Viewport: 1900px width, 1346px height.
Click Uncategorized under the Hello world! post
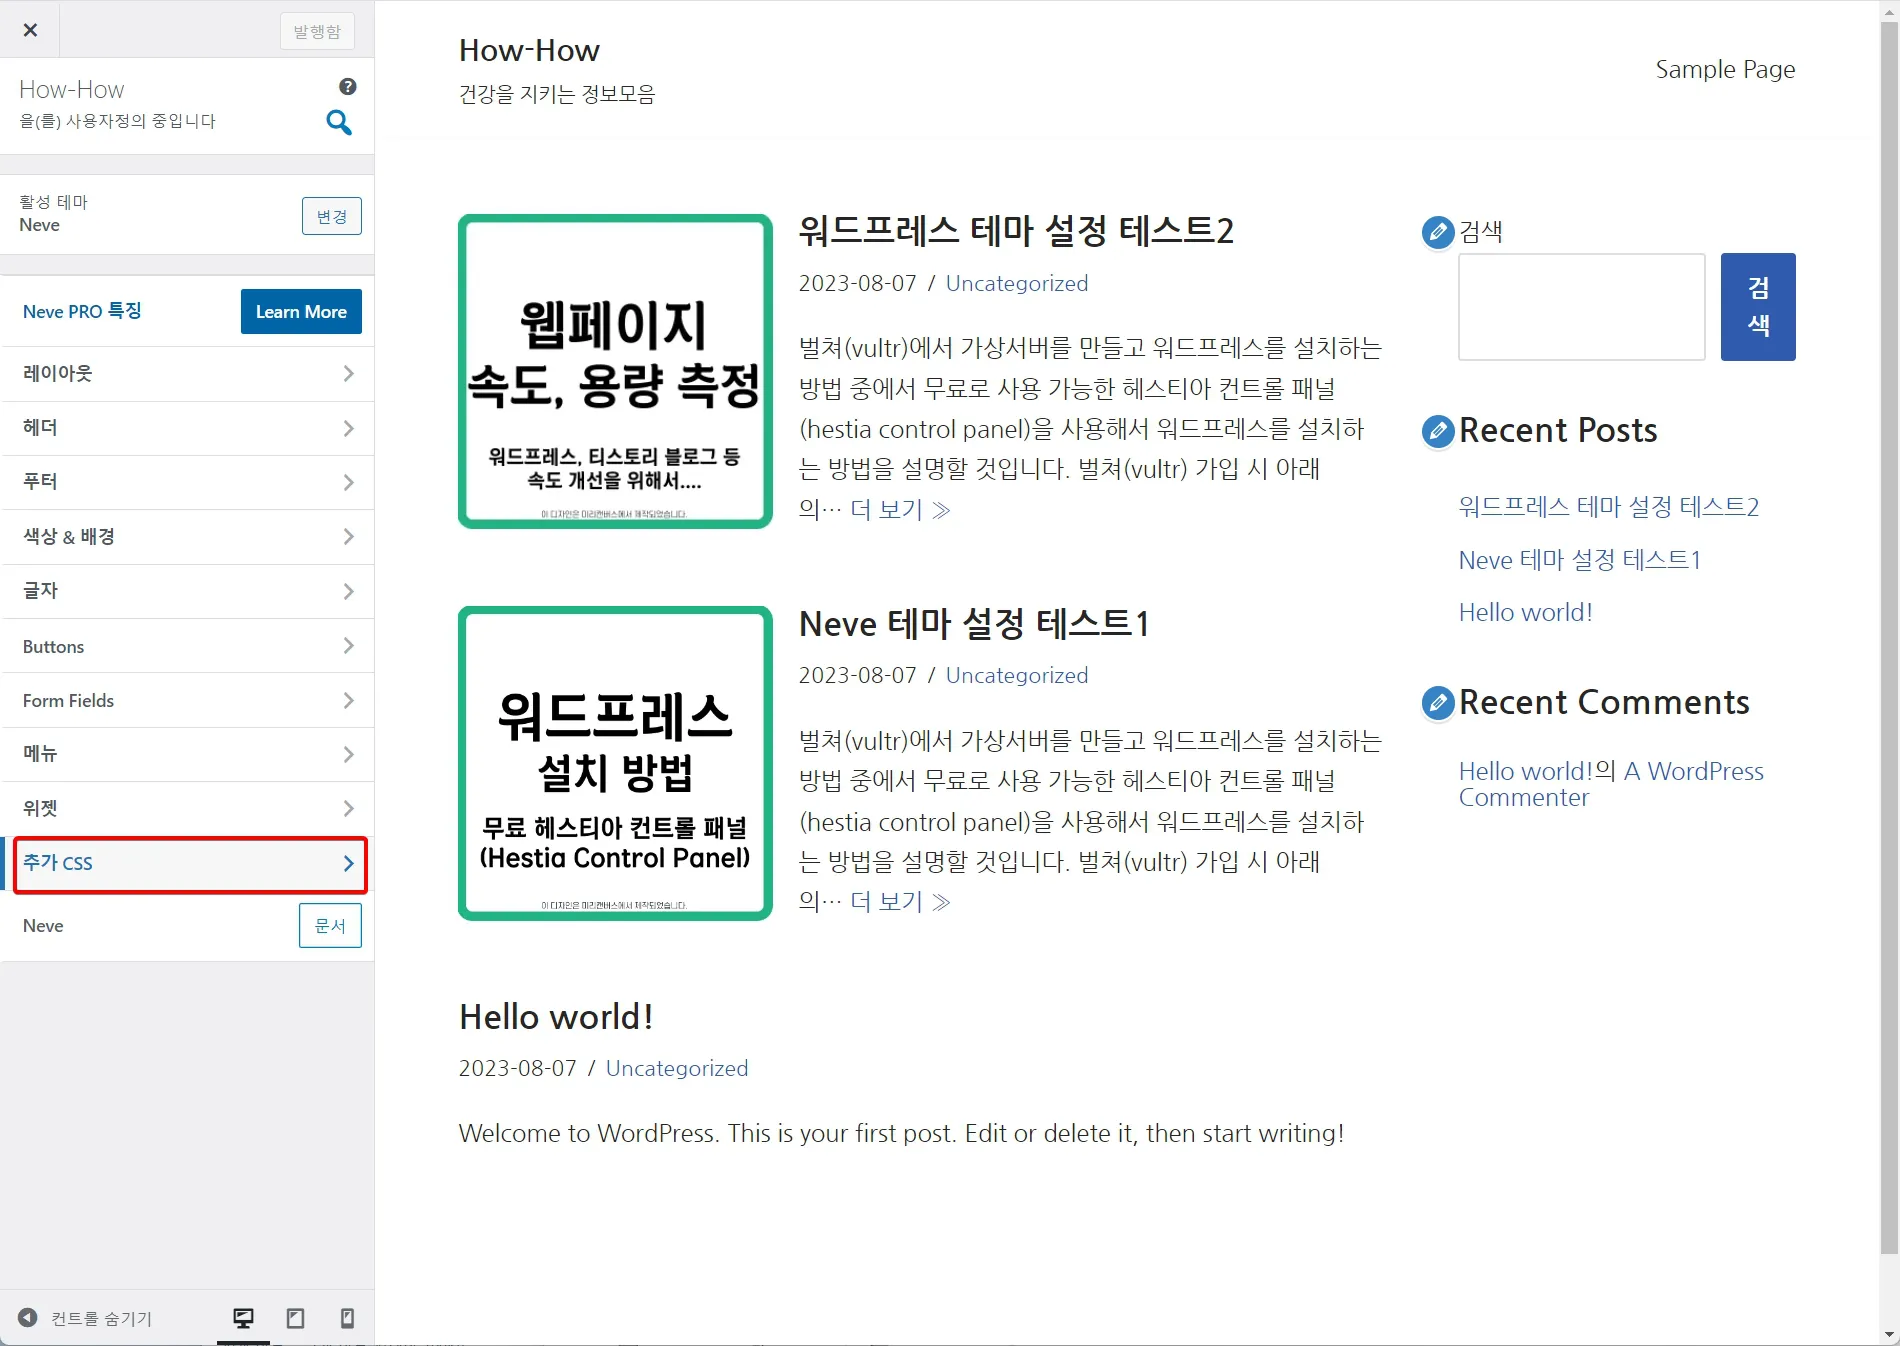[677, 1068]
